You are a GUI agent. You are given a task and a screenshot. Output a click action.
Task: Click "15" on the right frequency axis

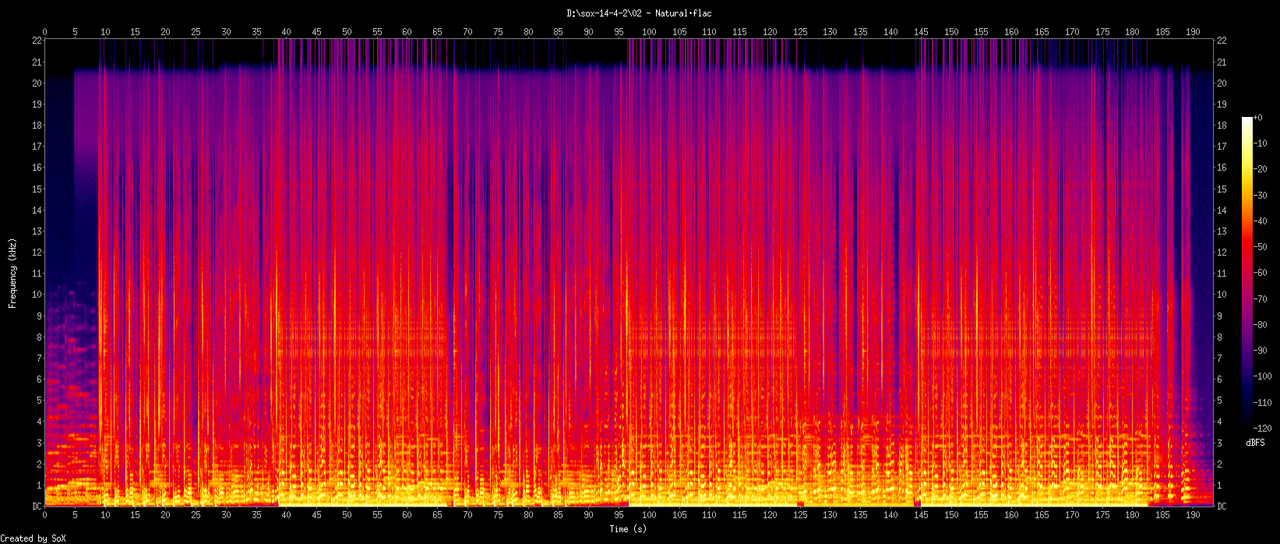tap(1222, 188)
